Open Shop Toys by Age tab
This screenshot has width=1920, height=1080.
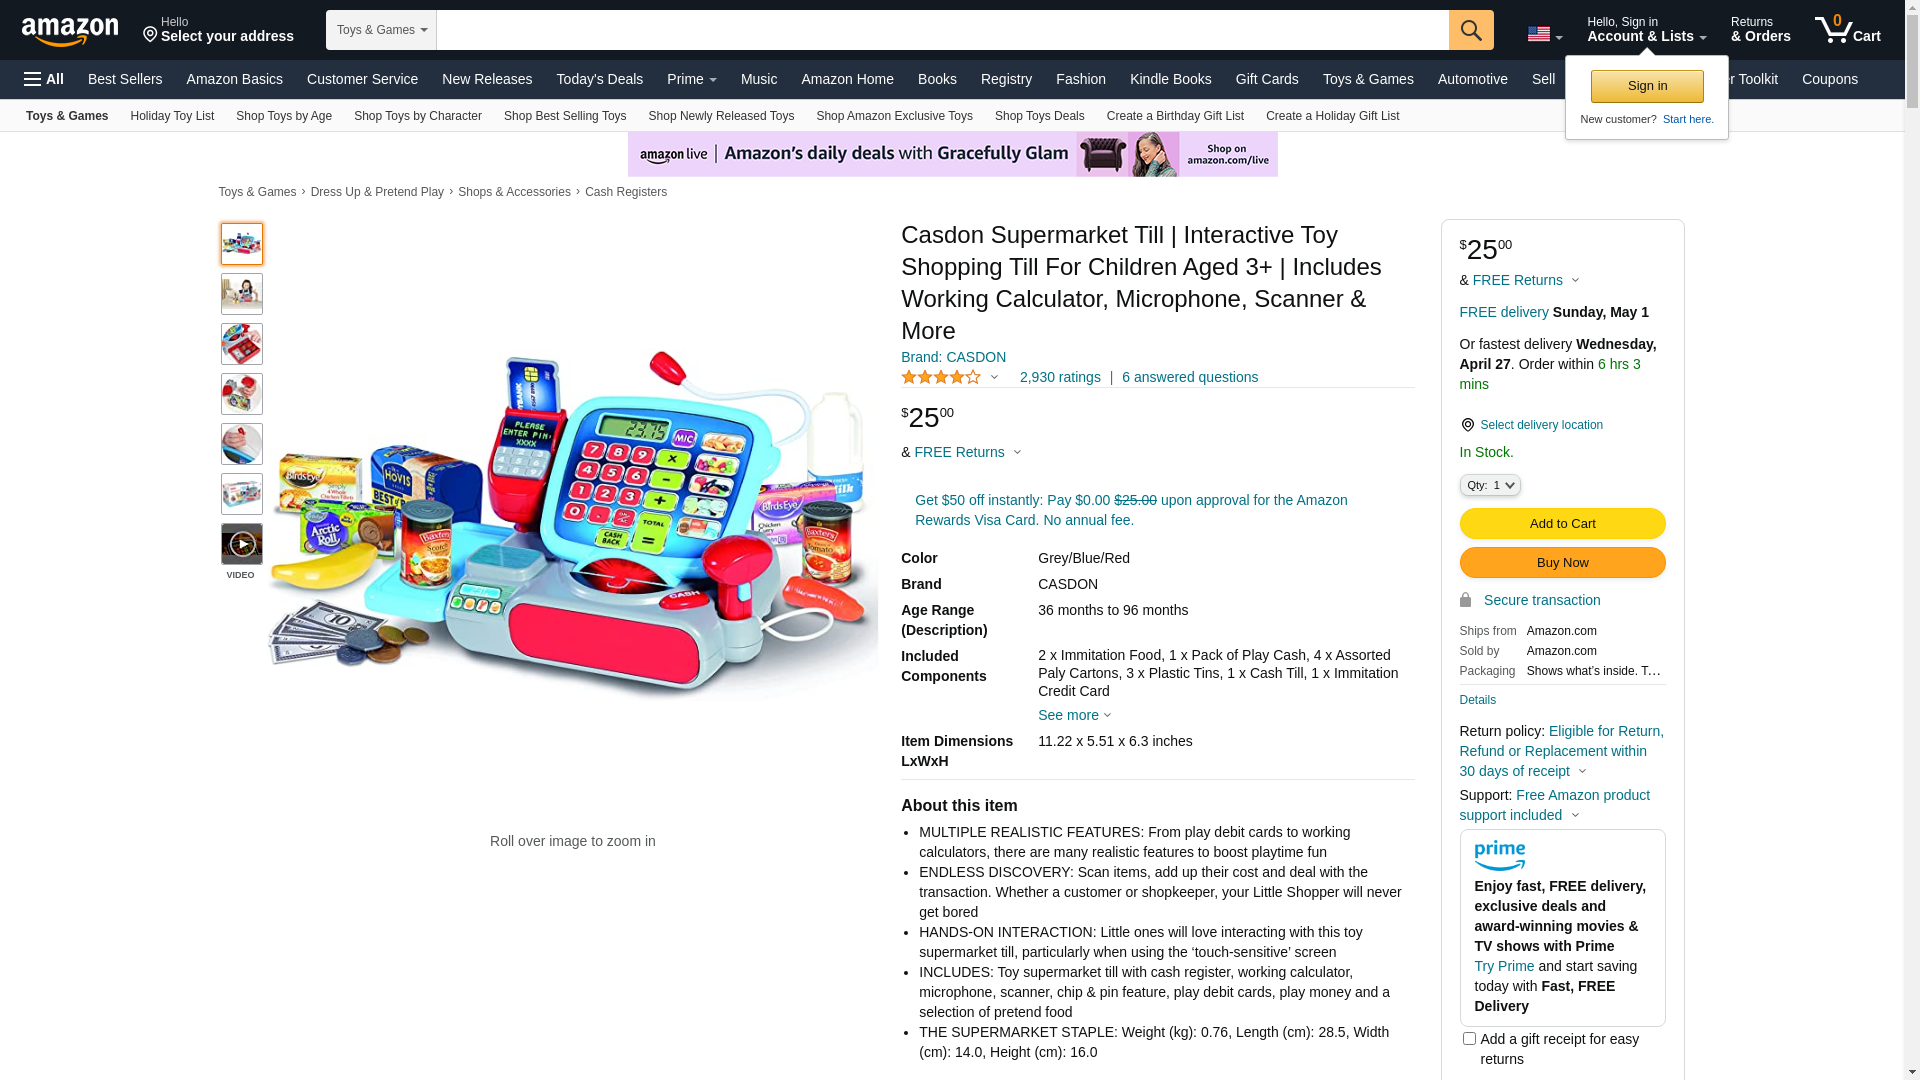tap(284, 116)
